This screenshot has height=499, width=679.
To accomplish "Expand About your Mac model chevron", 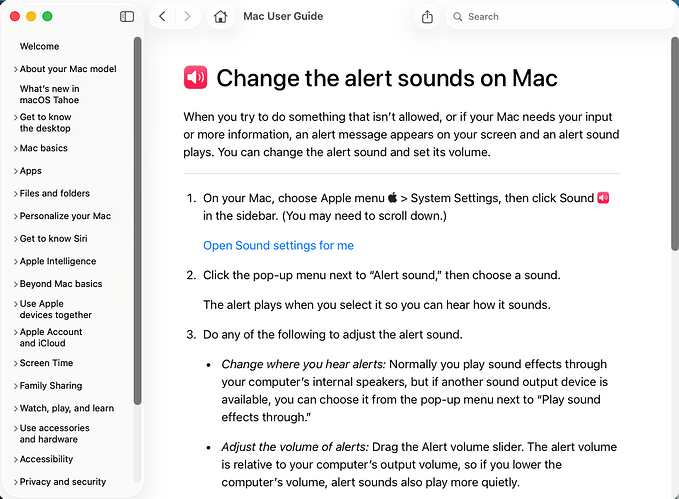I will (16, 69).
